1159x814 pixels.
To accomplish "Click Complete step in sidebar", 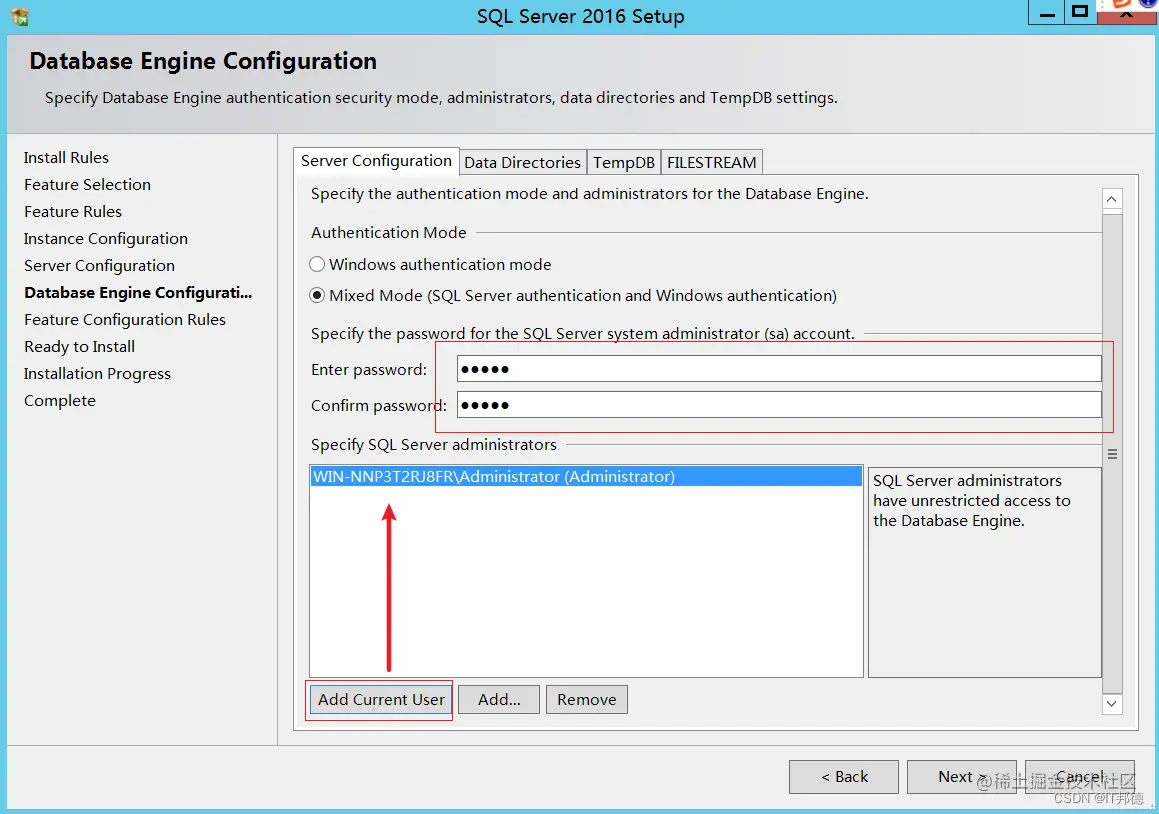I will (x=60, y=401).
